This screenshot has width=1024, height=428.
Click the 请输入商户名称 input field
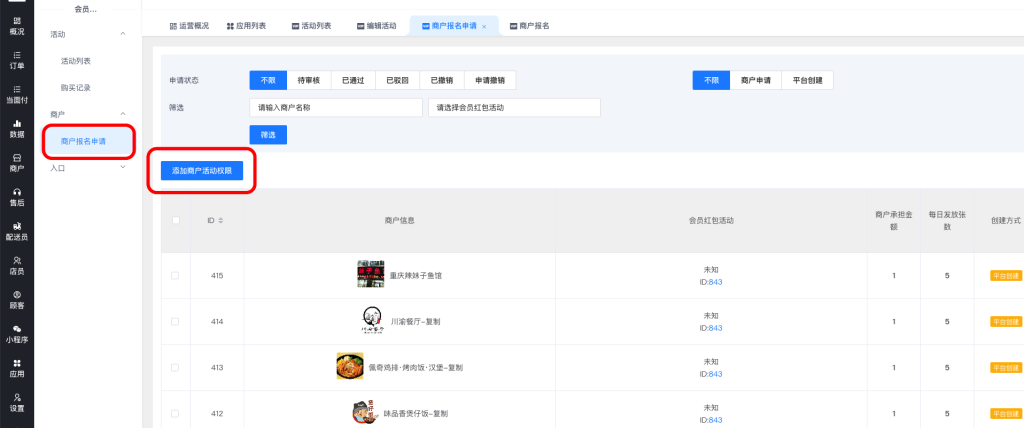(x=335, y=107)
